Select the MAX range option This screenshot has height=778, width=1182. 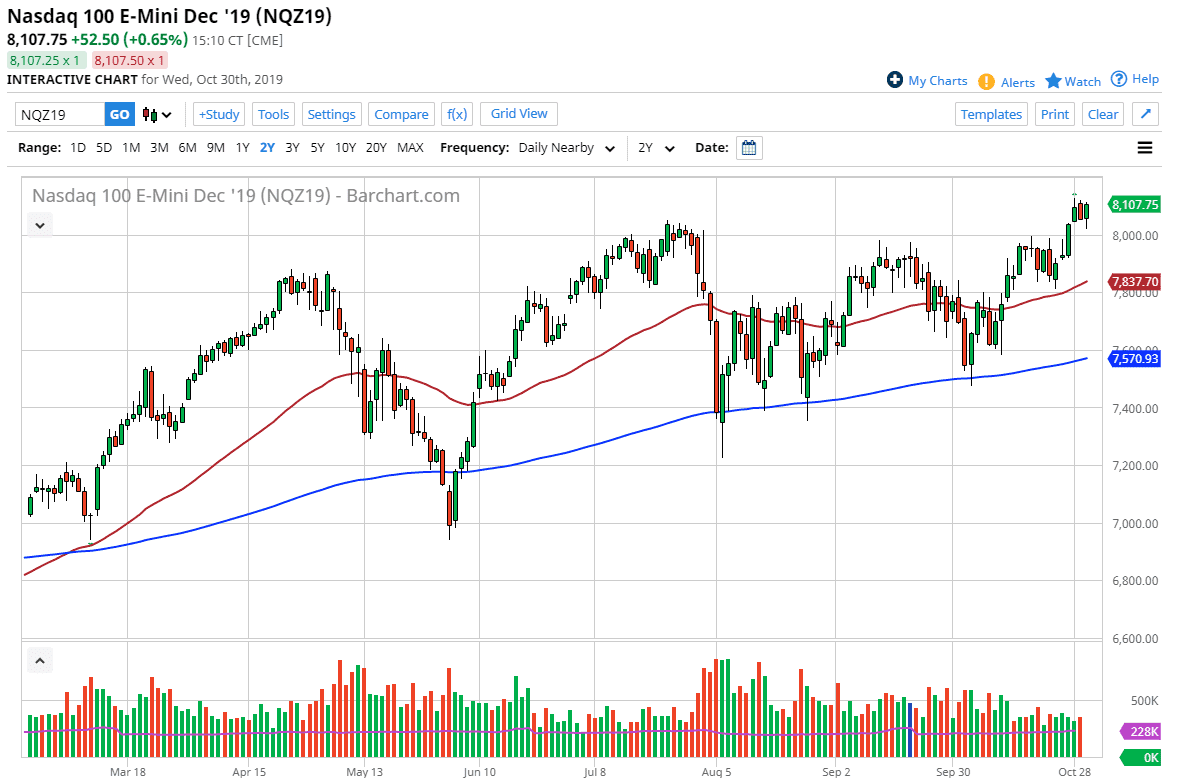410,147
